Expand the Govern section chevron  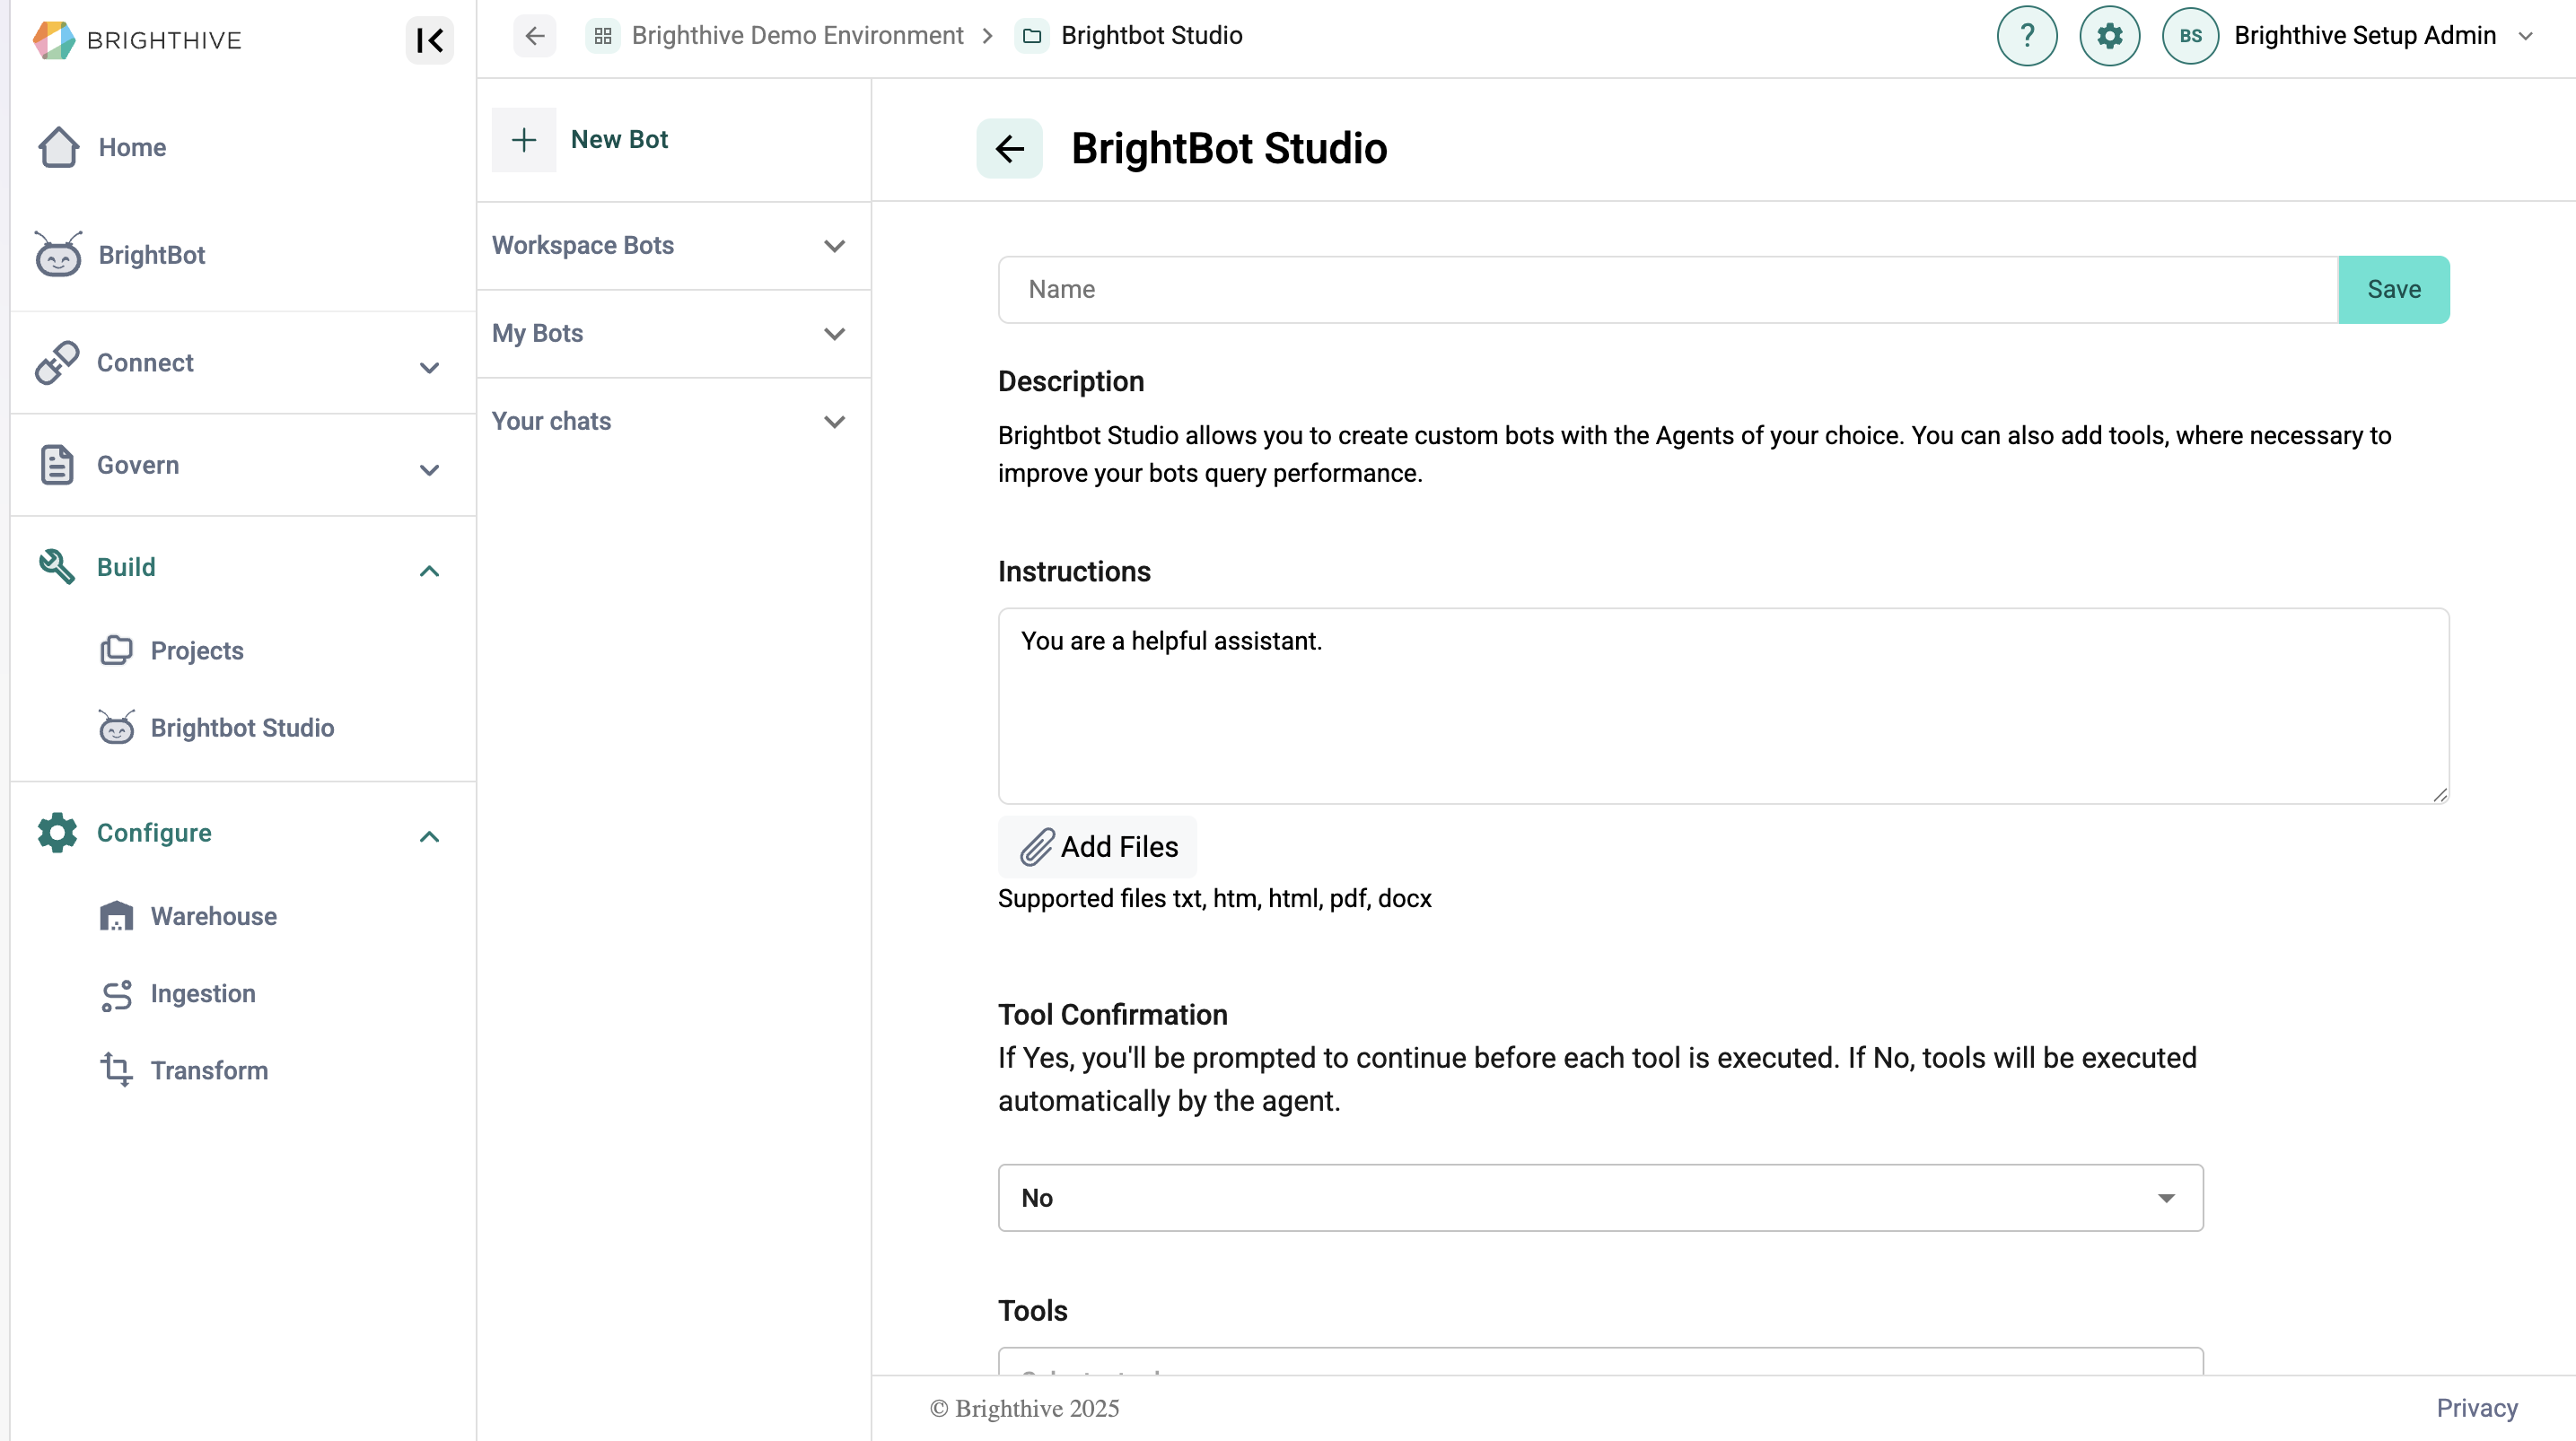429,470
